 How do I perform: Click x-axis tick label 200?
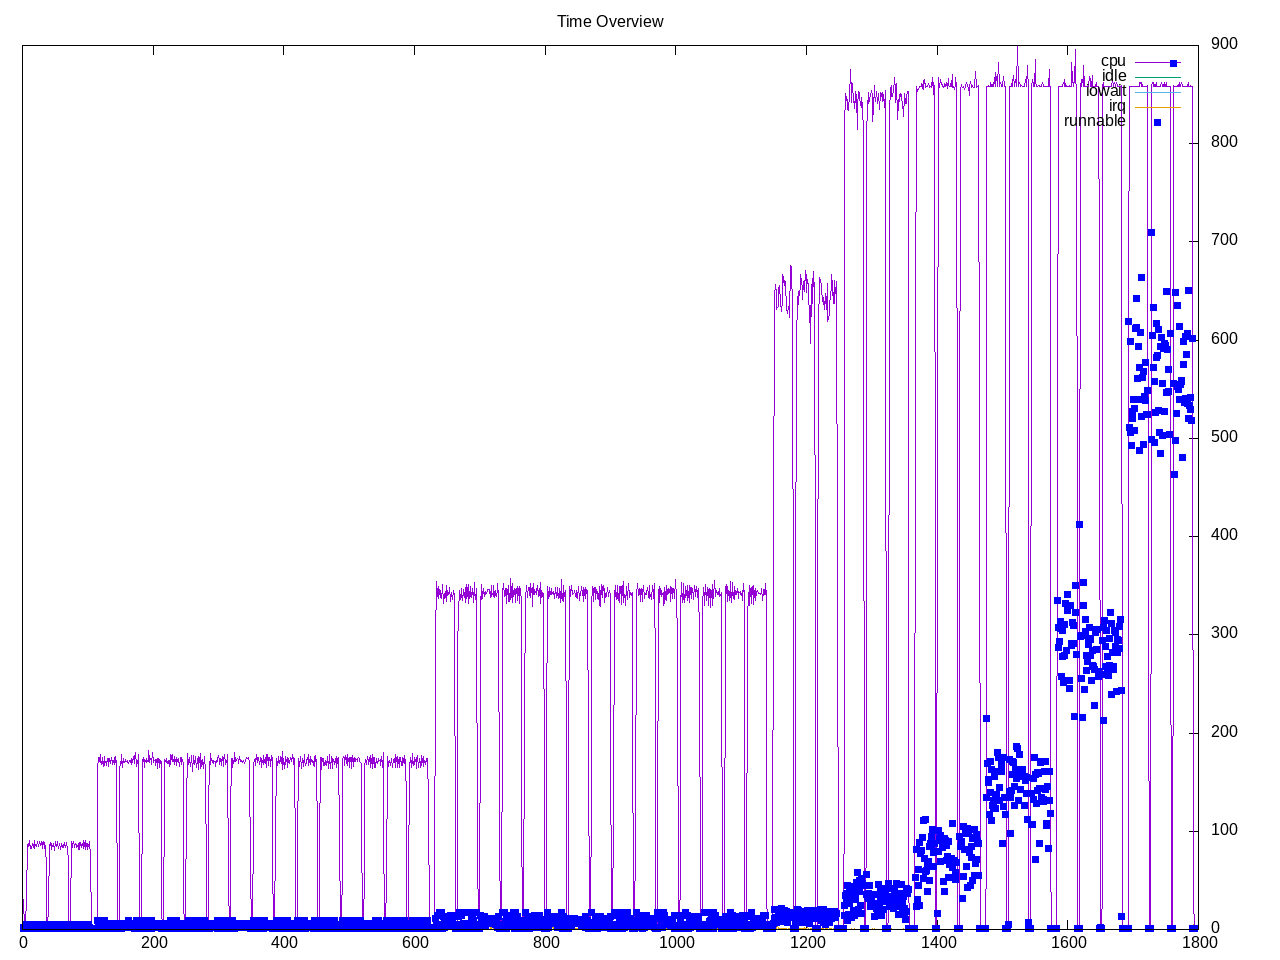click(x=154, y=942)
